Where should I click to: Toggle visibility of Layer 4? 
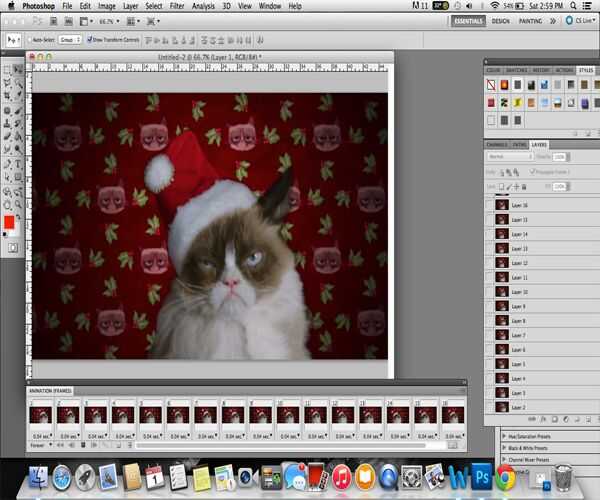pyautogui.click(x=489, y=379)
